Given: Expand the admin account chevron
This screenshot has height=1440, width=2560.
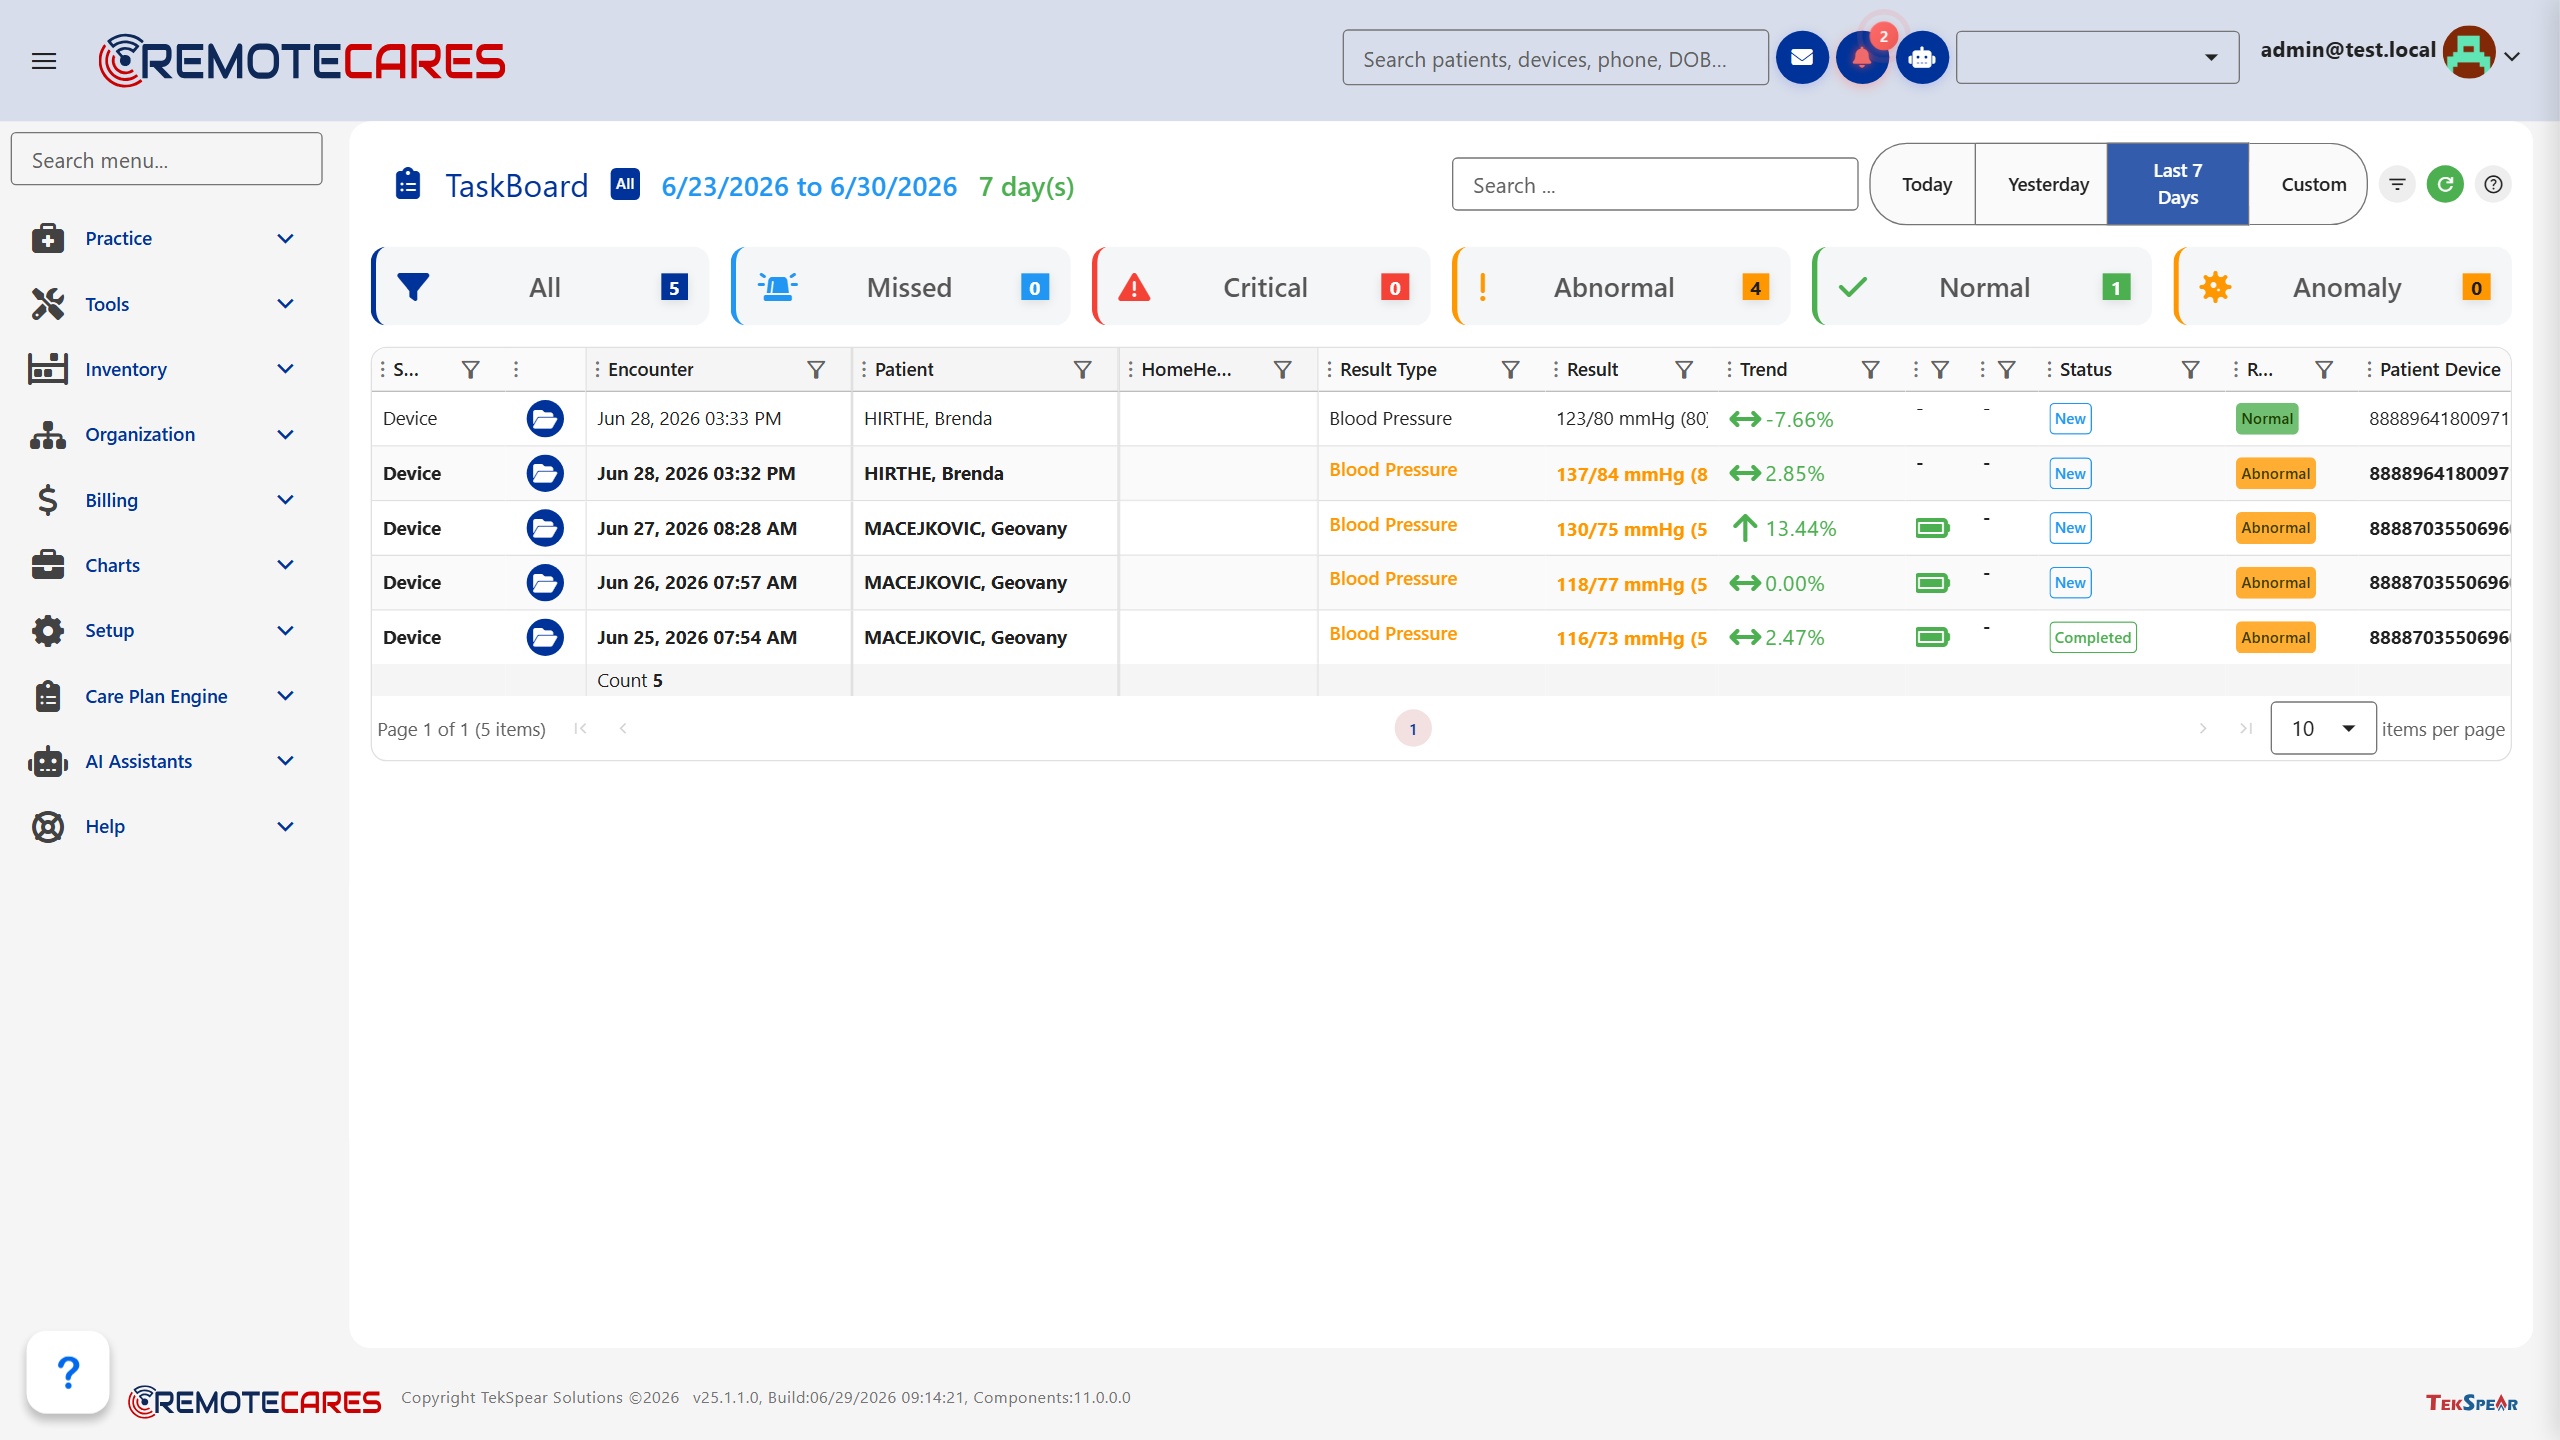Looking at the screenshot, I should click(x=2512, y=57).
